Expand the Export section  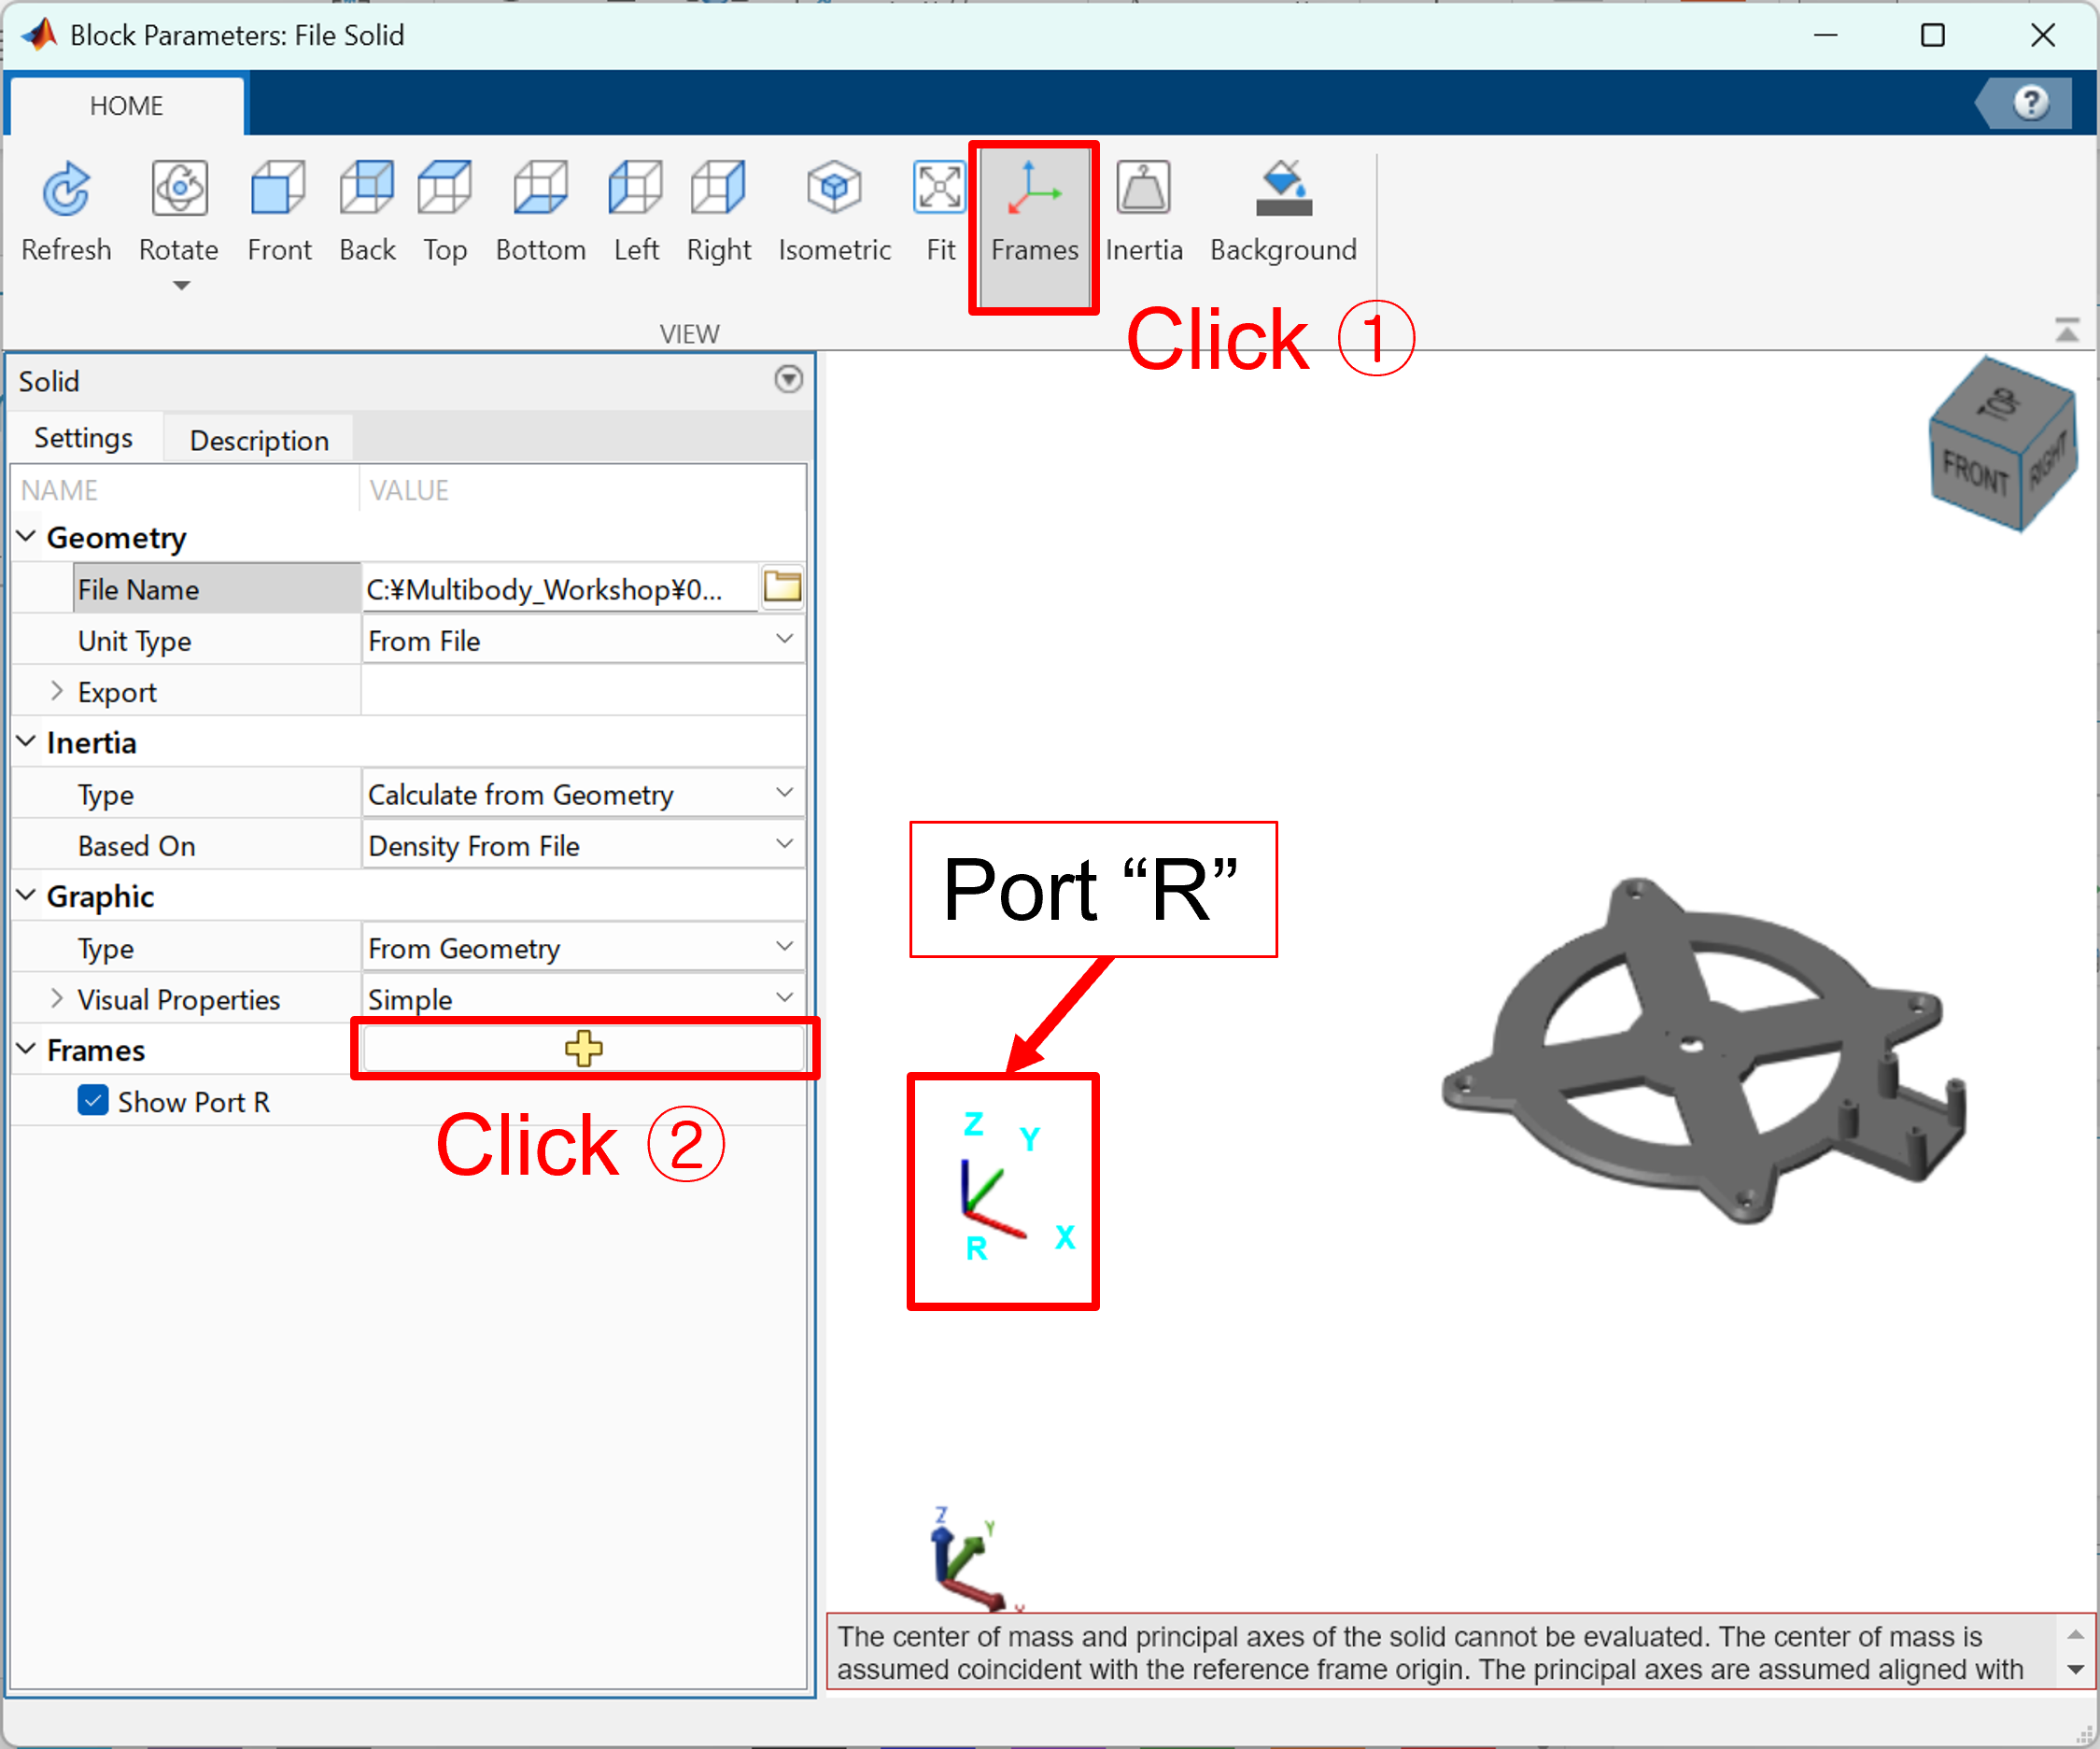(57, 692)
